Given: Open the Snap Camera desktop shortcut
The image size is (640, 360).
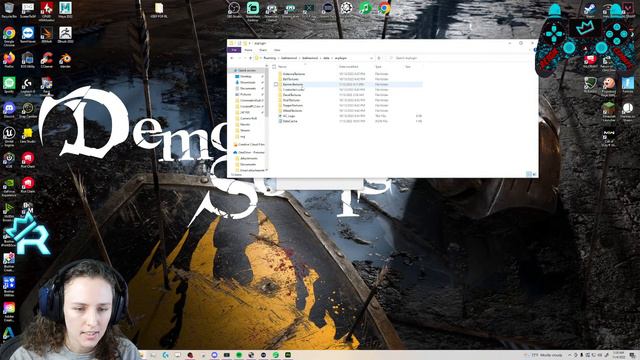Looking at the screenshot, I should (x=28, y=110).
